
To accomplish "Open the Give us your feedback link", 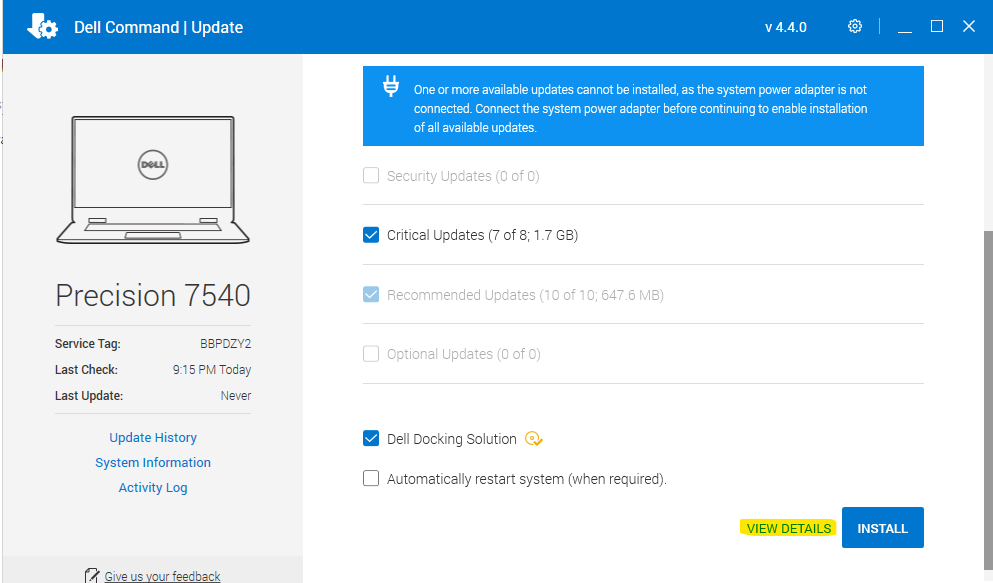I will [162, 576].
